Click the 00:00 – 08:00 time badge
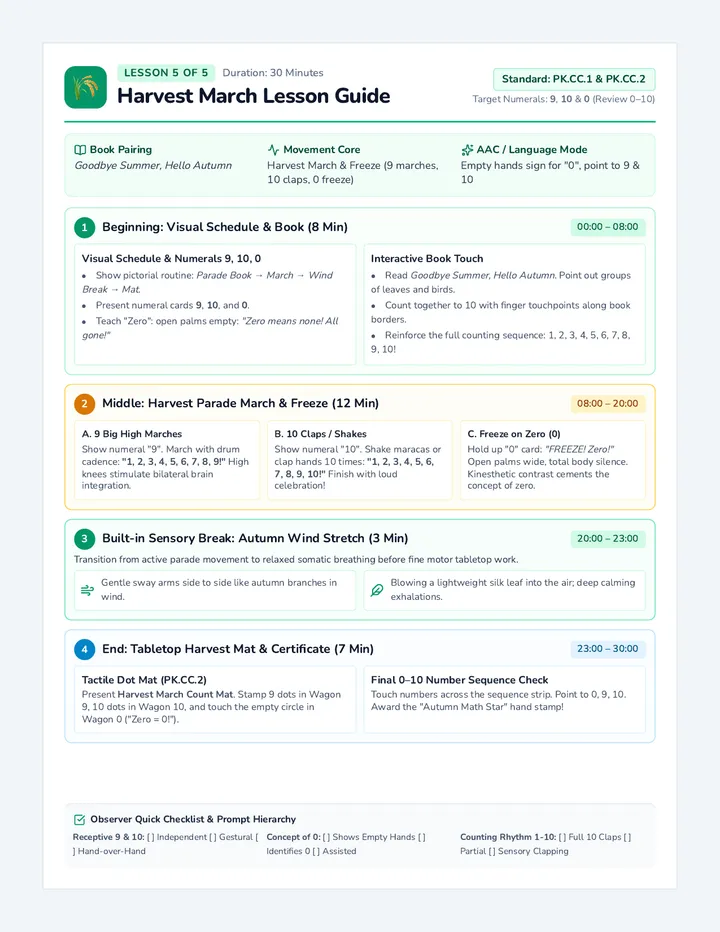 [608, 227]
